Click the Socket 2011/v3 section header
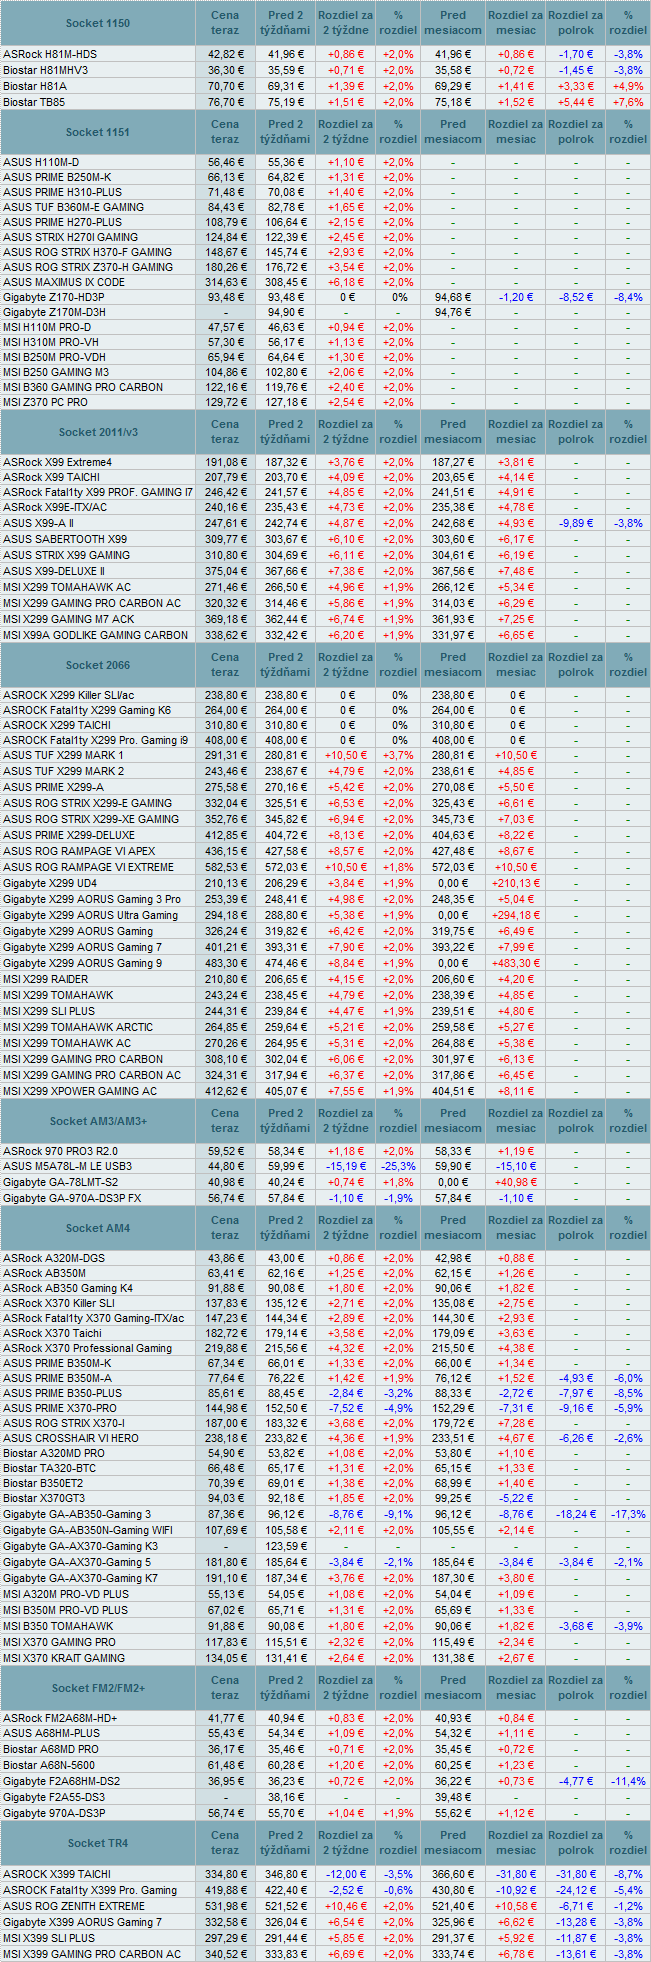651x1962 pixels. (x=98, y=432)
